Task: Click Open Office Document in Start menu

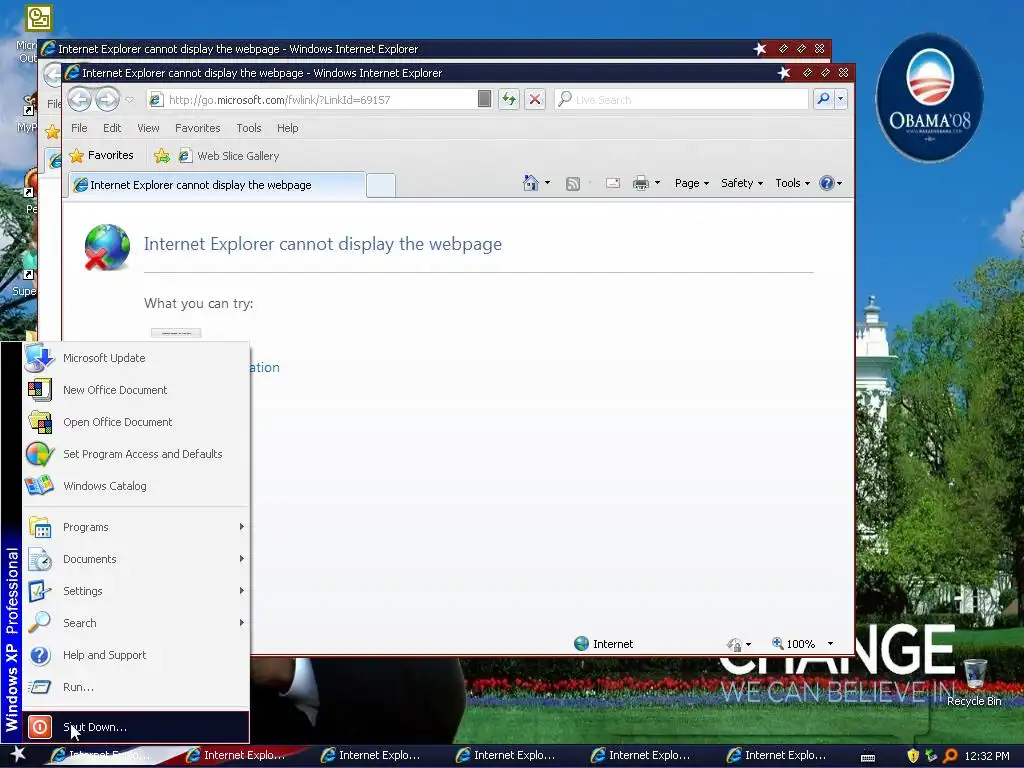Action: 136,422
